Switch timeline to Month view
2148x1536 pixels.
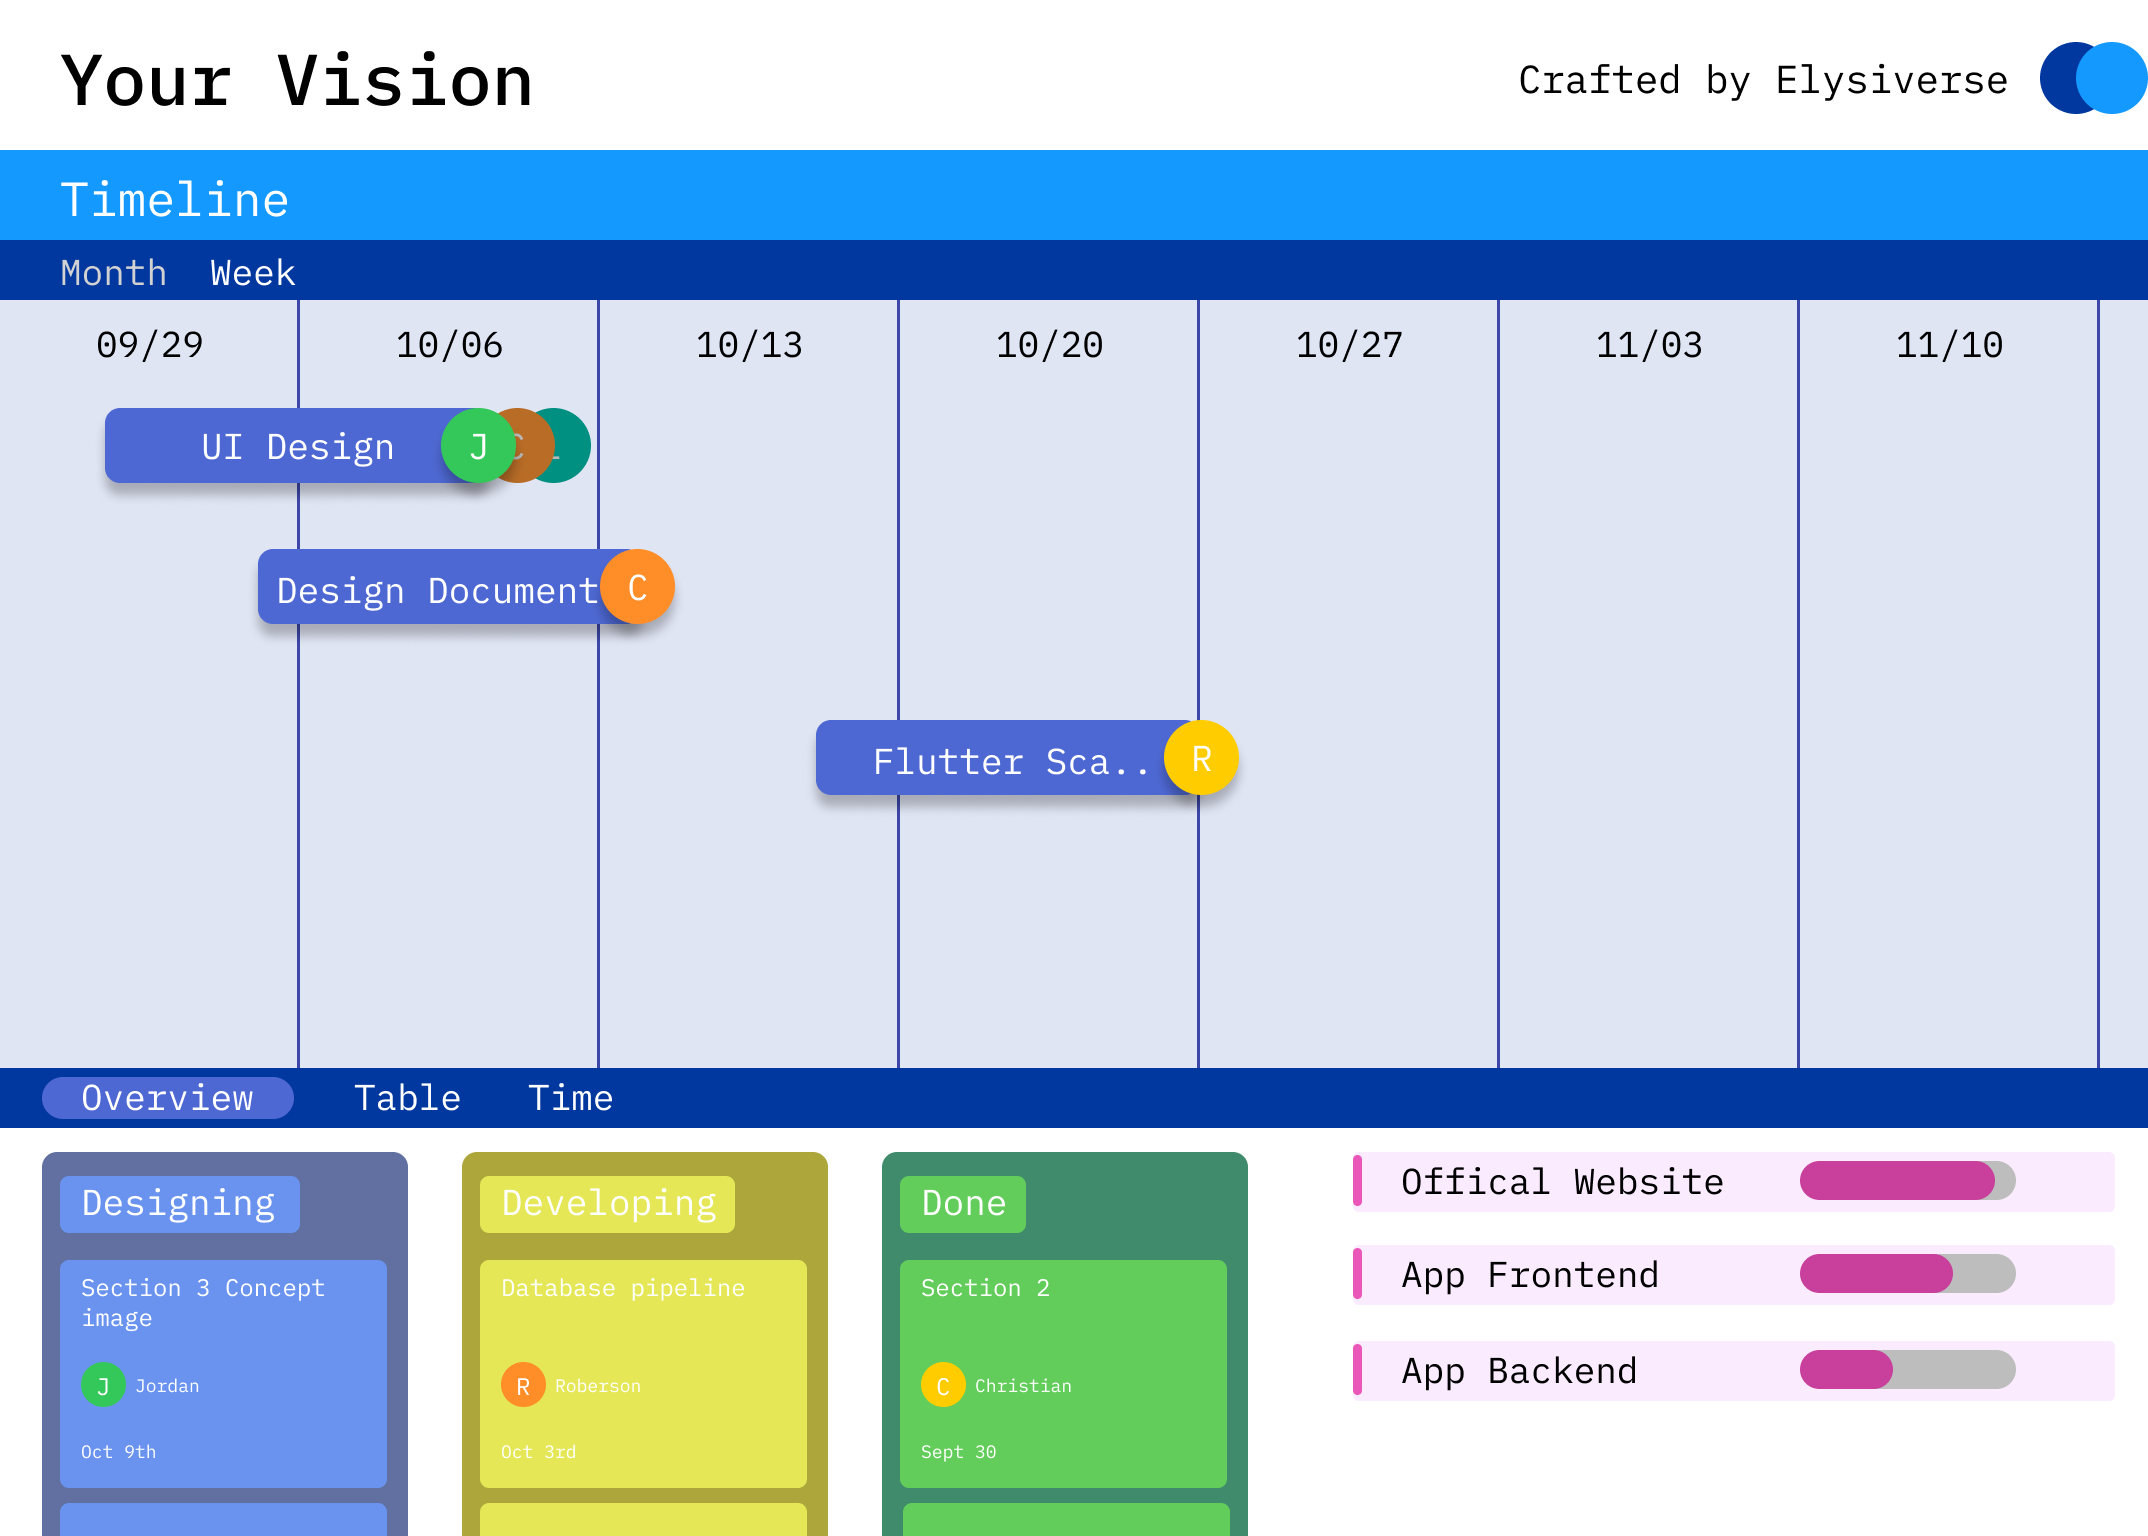113,273
